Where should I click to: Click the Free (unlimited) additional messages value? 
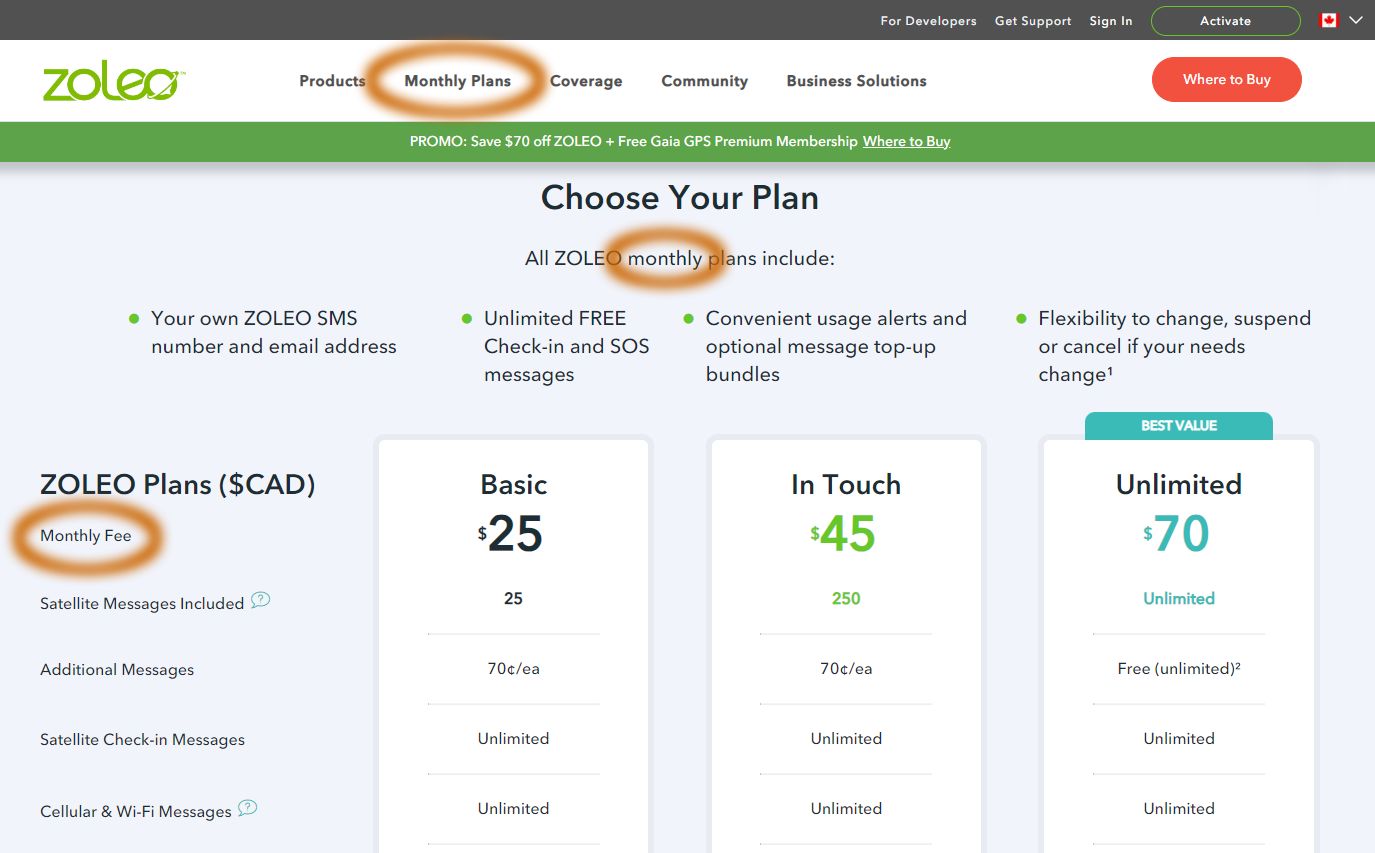[x=1179, y=669]
